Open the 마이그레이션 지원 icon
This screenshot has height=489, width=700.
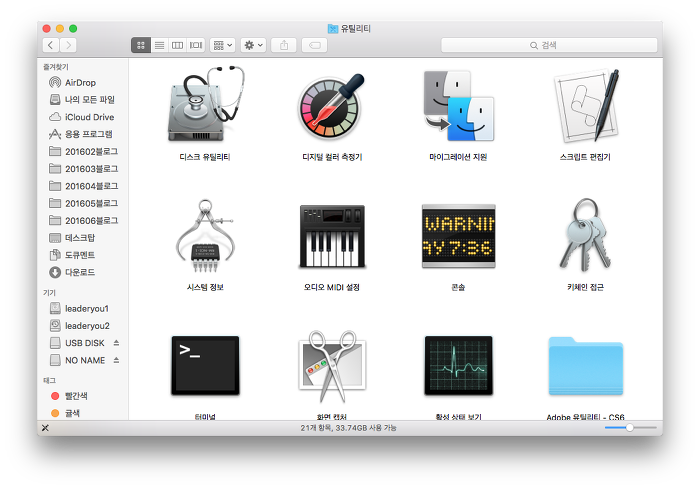tap(458, 106)
